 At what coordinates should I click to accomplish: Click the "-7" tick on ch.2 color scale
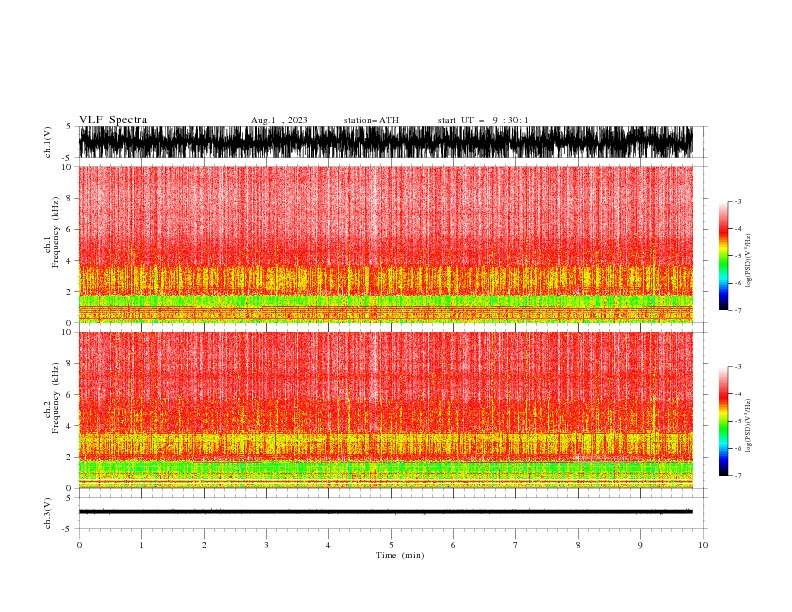(x=738, y=476)
